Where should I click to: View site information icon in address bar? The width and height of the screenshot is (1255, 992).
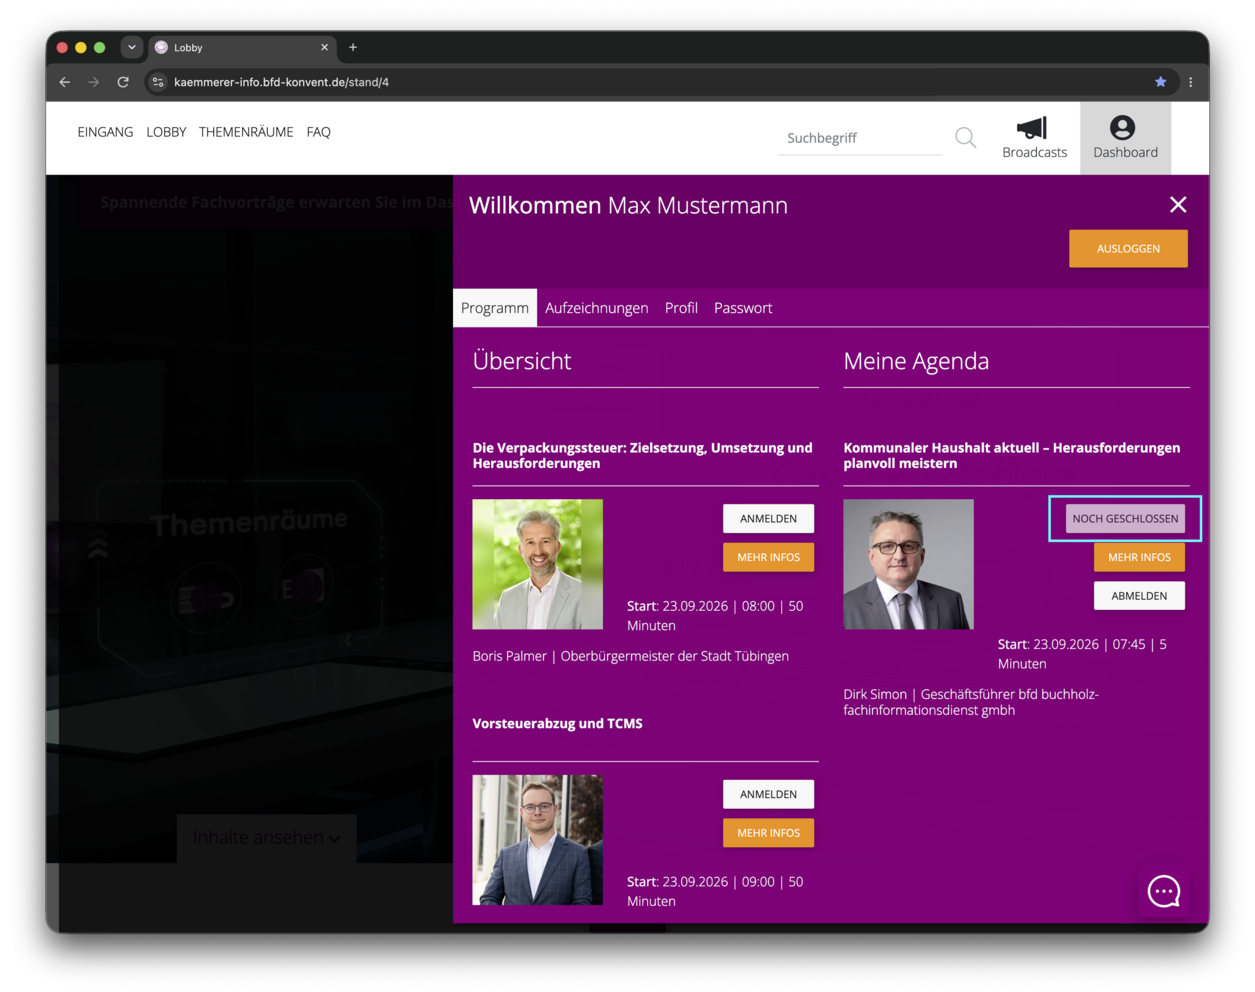(x=158, y=82)
